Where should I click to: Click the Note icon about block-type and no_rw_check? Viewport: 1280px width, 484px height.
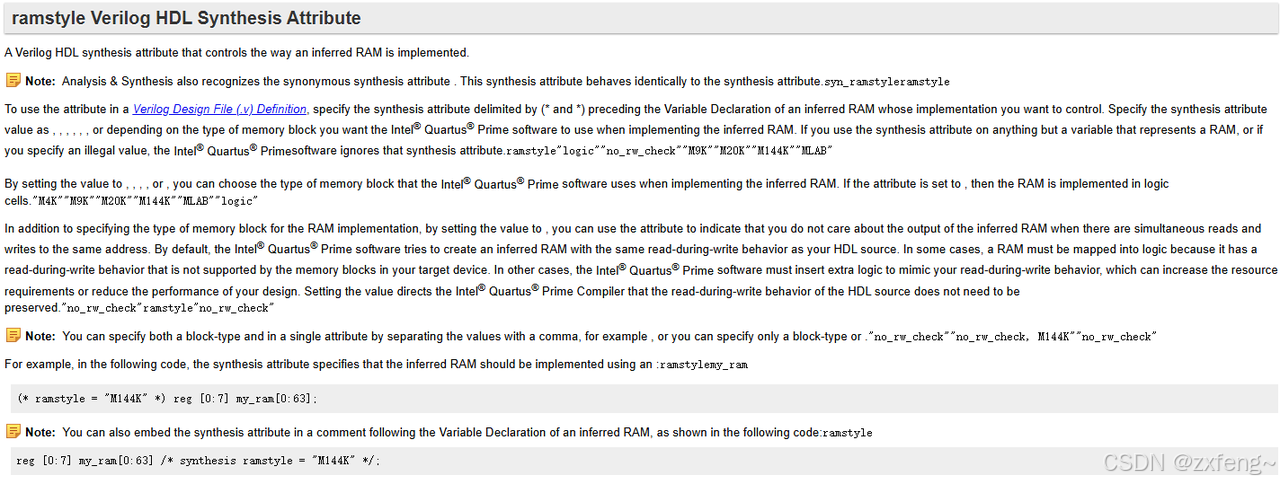tap(13, 335)
